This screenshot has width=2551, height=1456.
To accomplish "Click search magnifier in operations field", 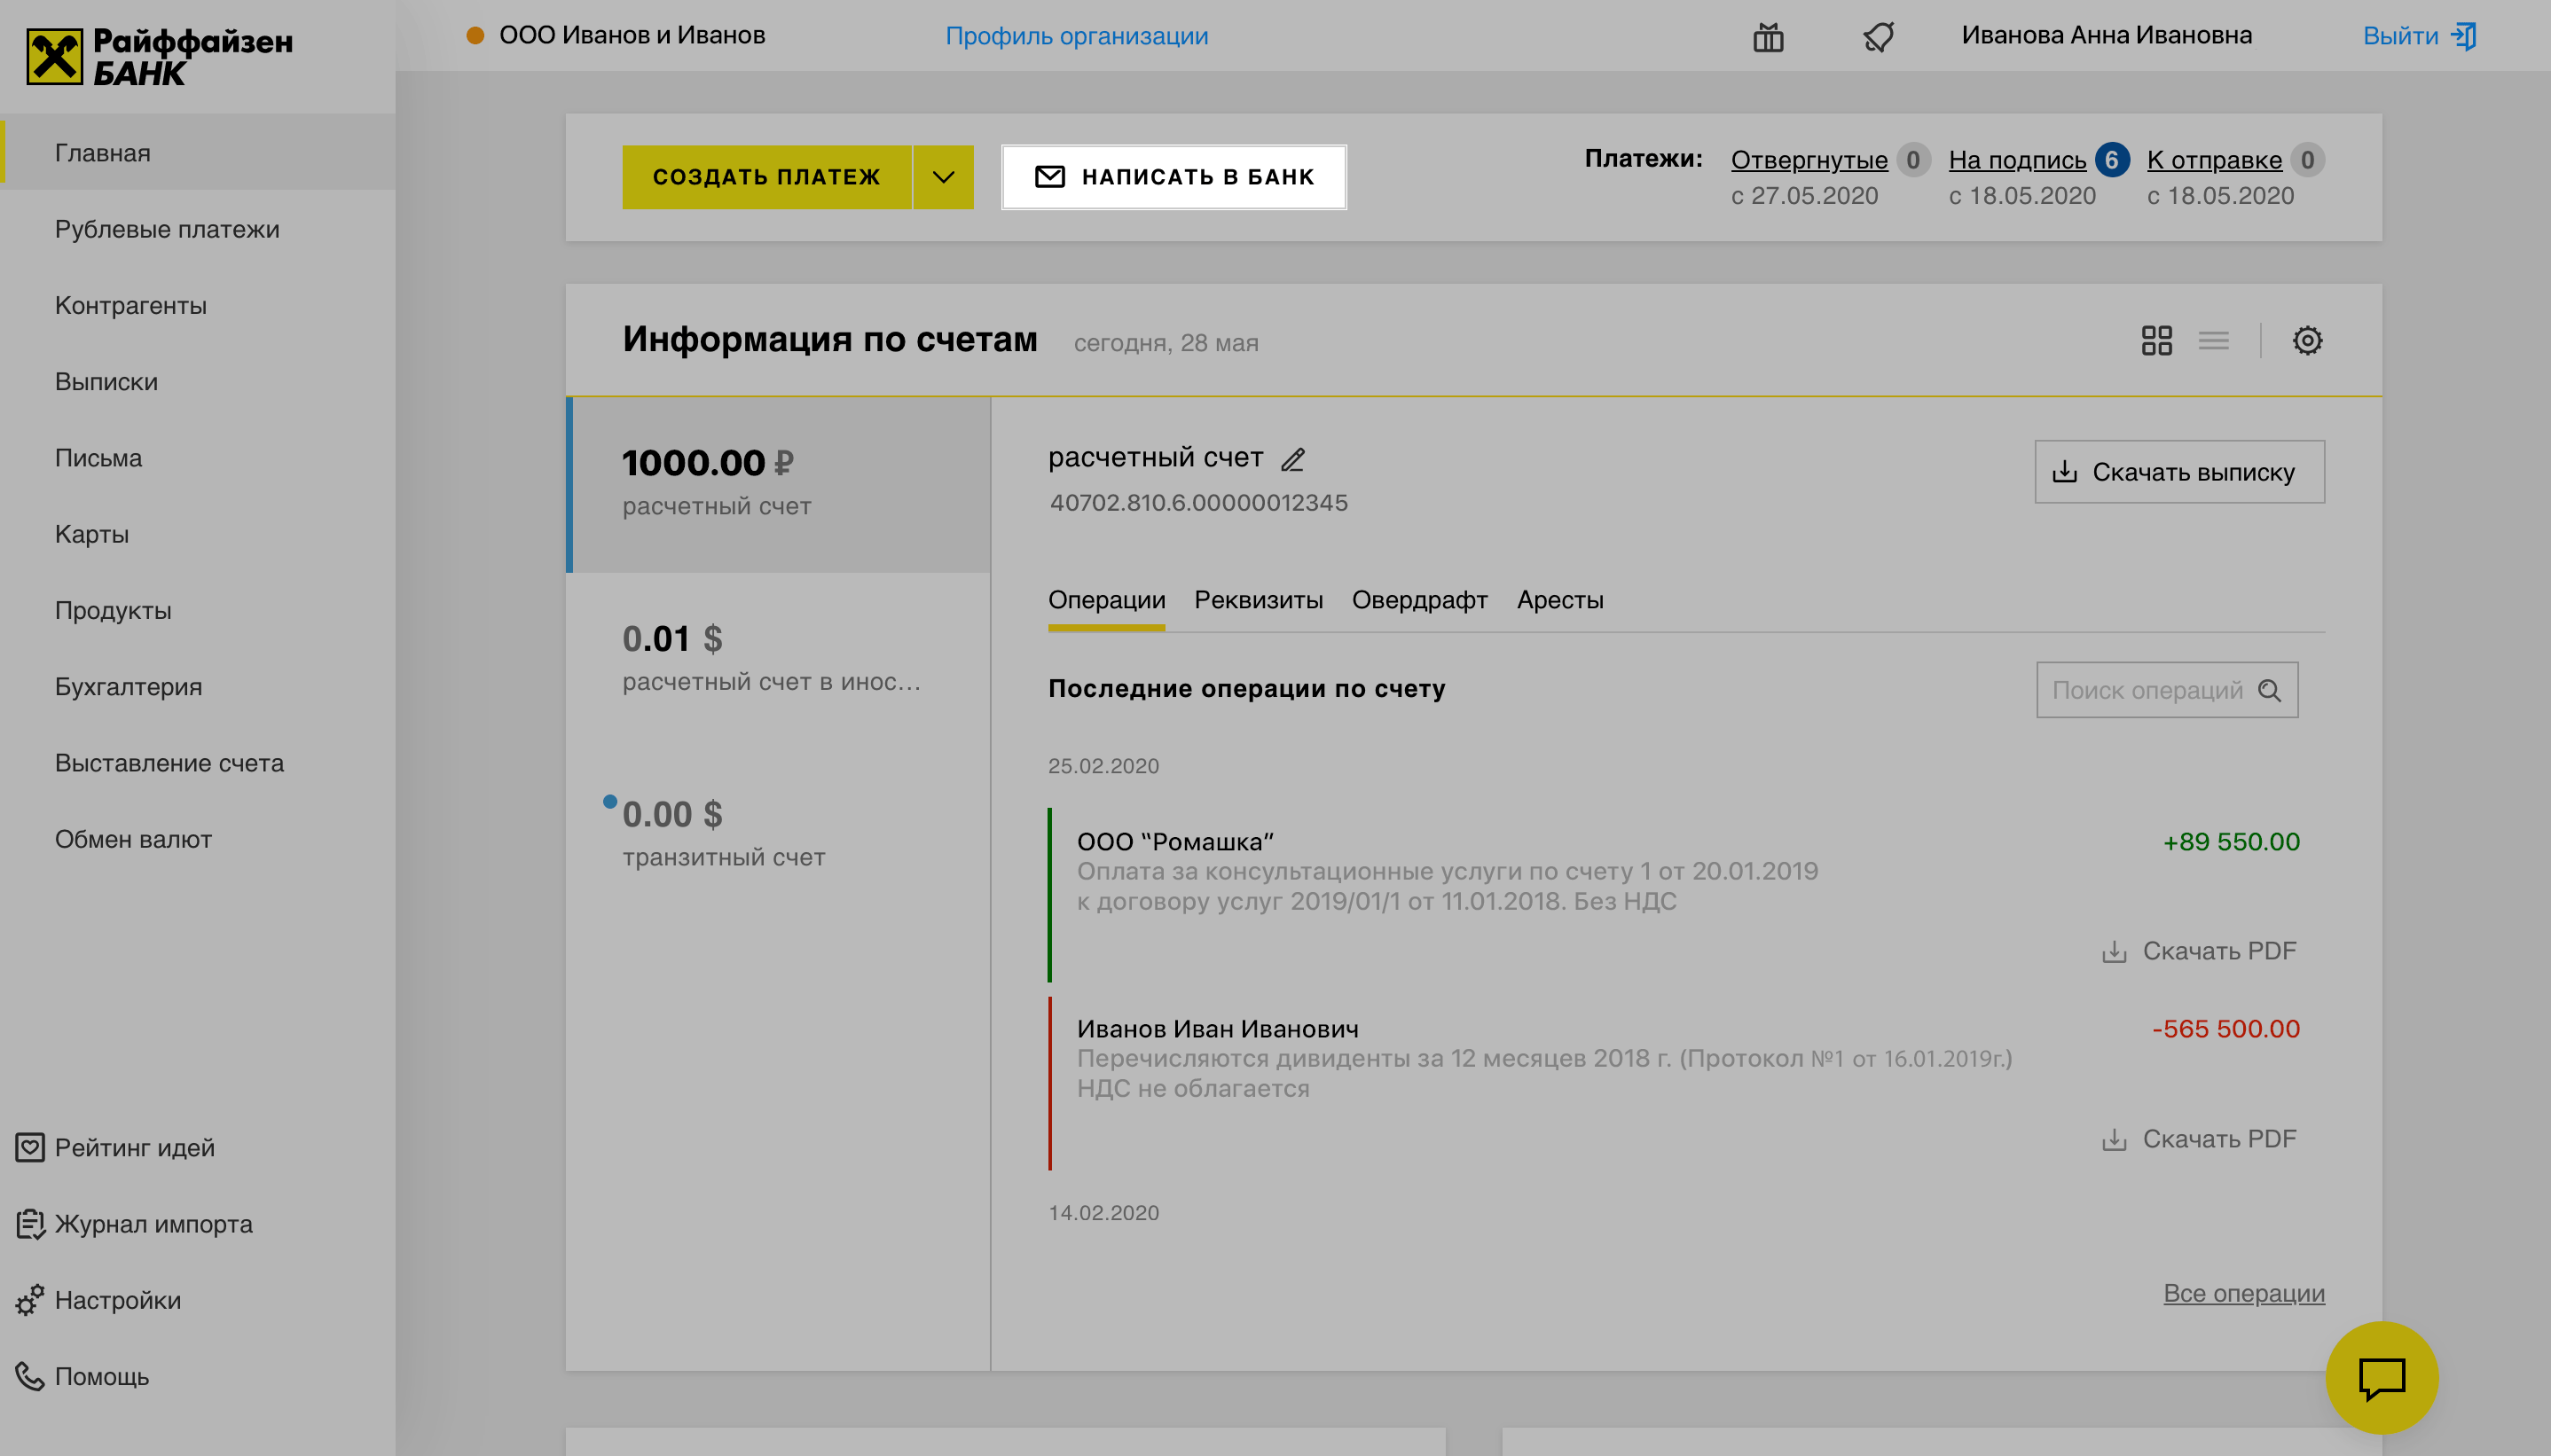I will [x=2269, y=690].
